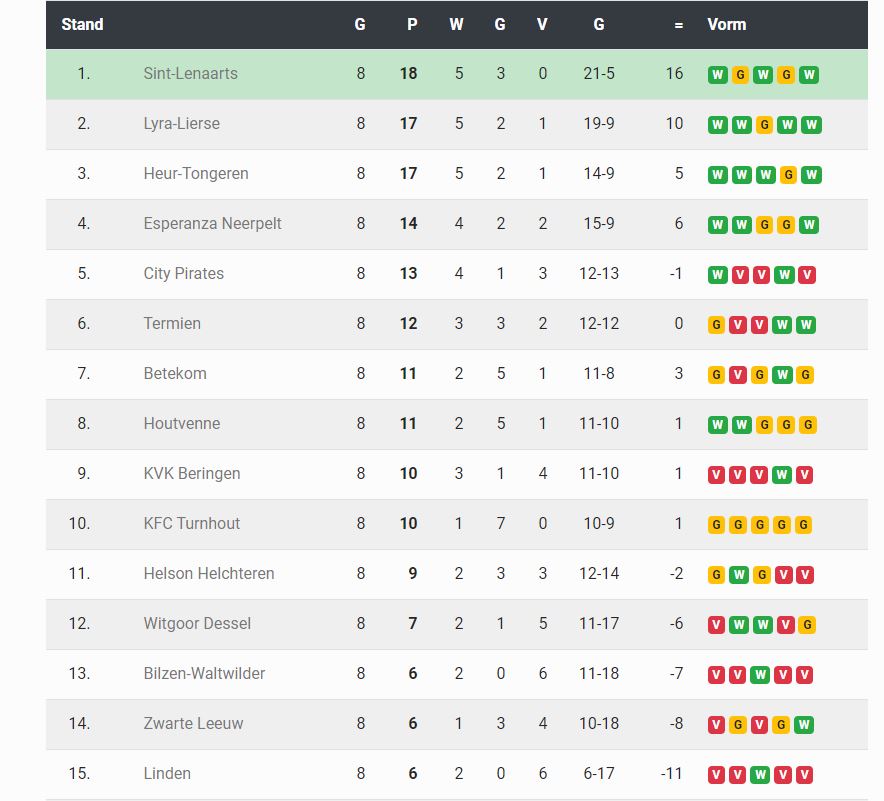Screen dimensions: 884x801
Task: Go to the Esperanza Neerpelt team page
Action: pos(212,223)
